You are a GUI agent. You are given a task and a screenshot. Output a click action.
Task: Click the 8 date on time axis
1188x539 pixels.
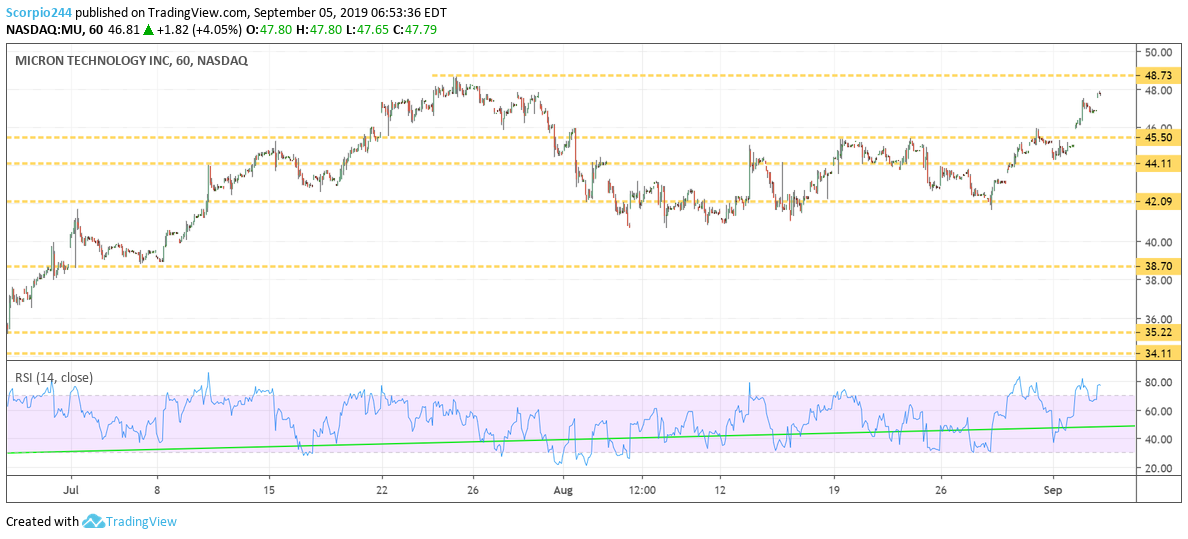pos(158,490)
